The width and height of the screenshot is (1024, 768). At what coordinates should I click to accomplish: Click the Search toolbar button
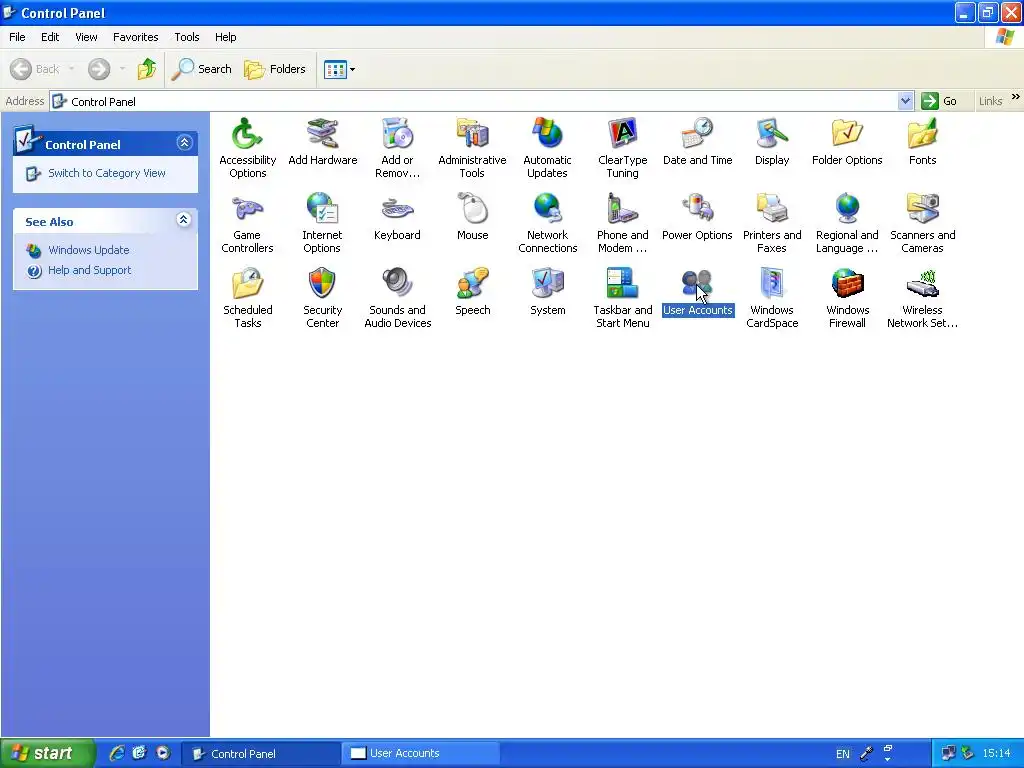[x=201, y=69]
